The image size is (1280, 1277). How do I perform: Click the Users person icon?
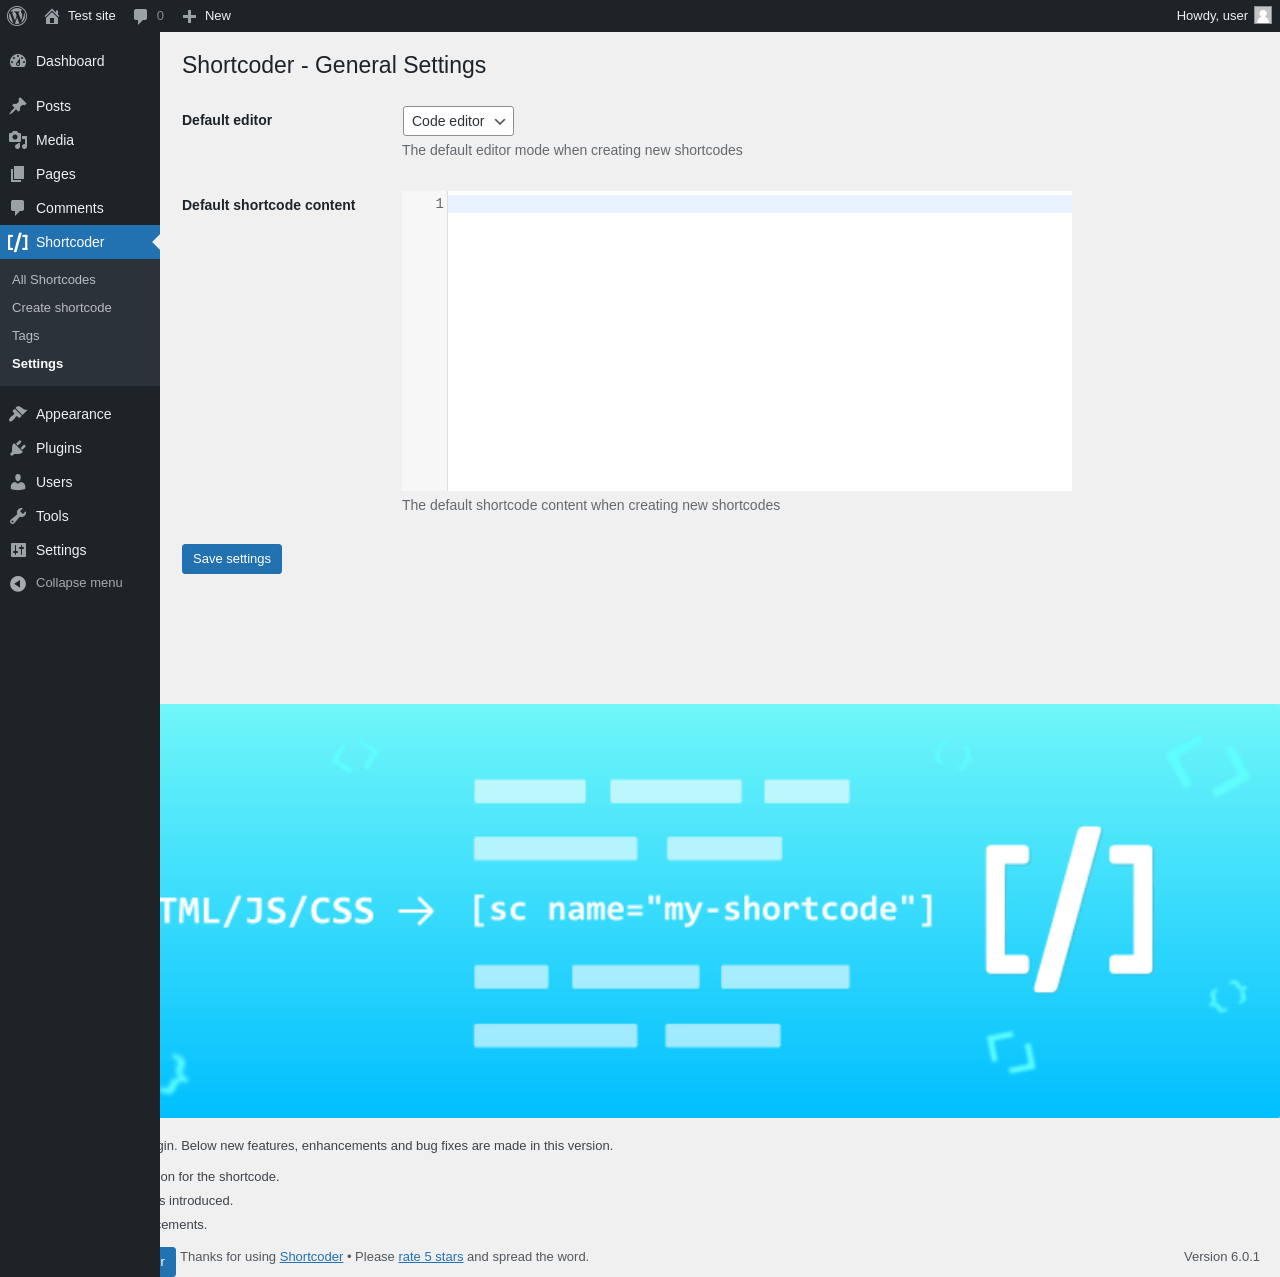(18, 482)
